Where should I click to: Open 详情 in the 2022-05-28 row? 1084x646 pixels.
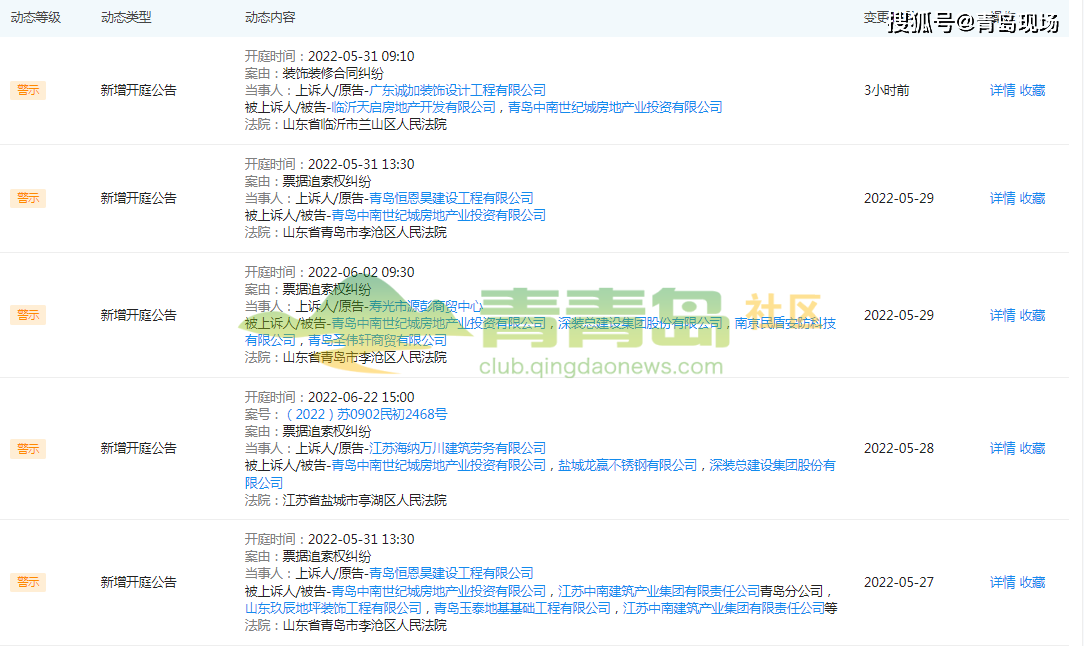coord(1002,448)
